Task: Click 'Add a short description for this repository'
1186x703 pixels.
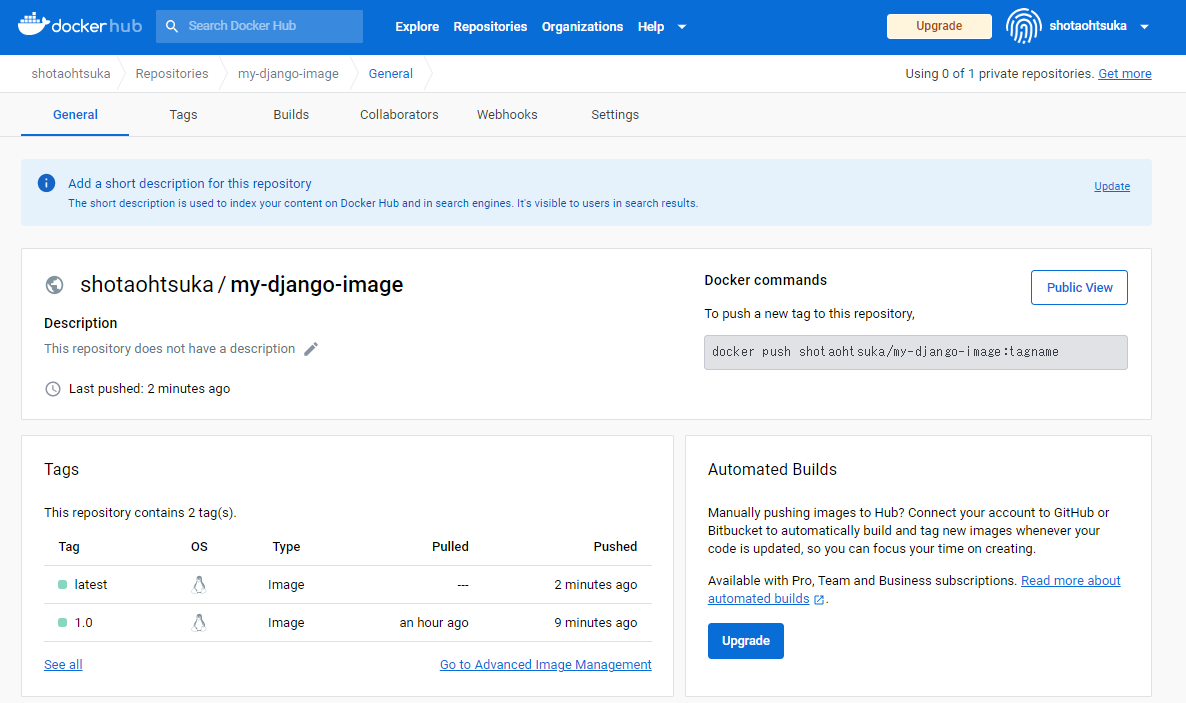Action: point(190,183)
